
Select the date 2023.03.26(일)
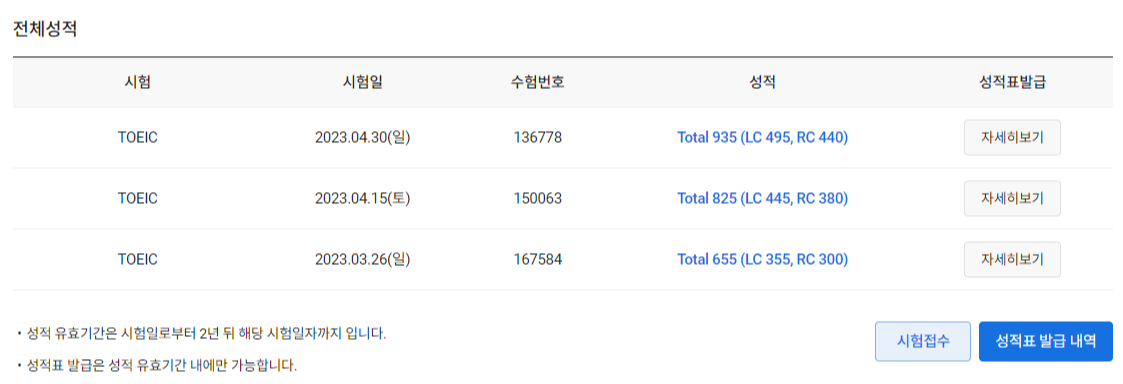[362, 259]
